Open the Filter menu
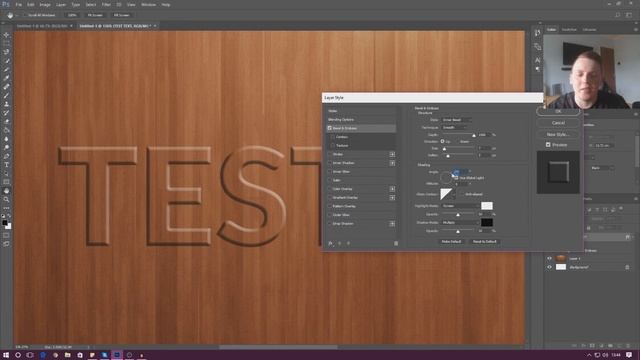The image size is (640, 360). click(106, 4)
